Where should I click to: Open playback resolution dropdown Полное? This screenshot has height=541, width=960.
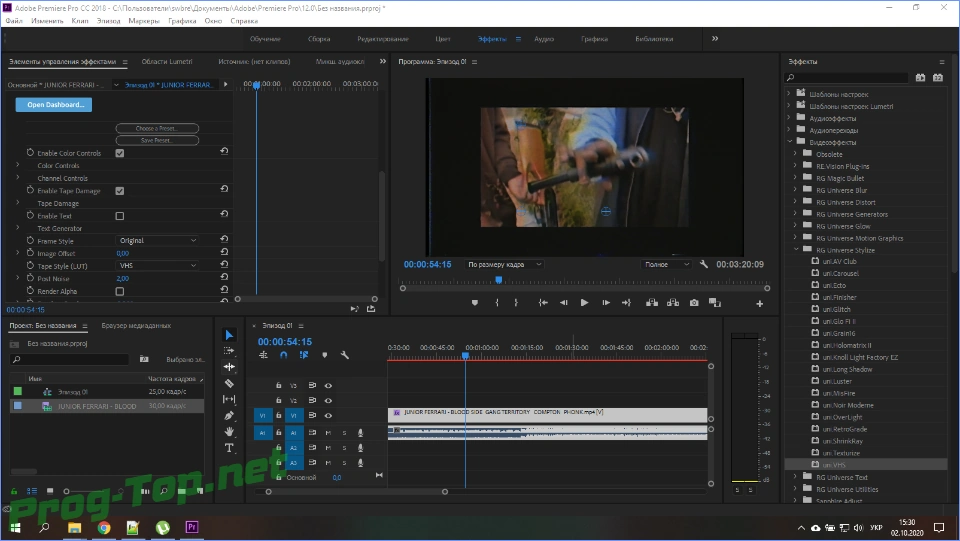pos(667,264)
